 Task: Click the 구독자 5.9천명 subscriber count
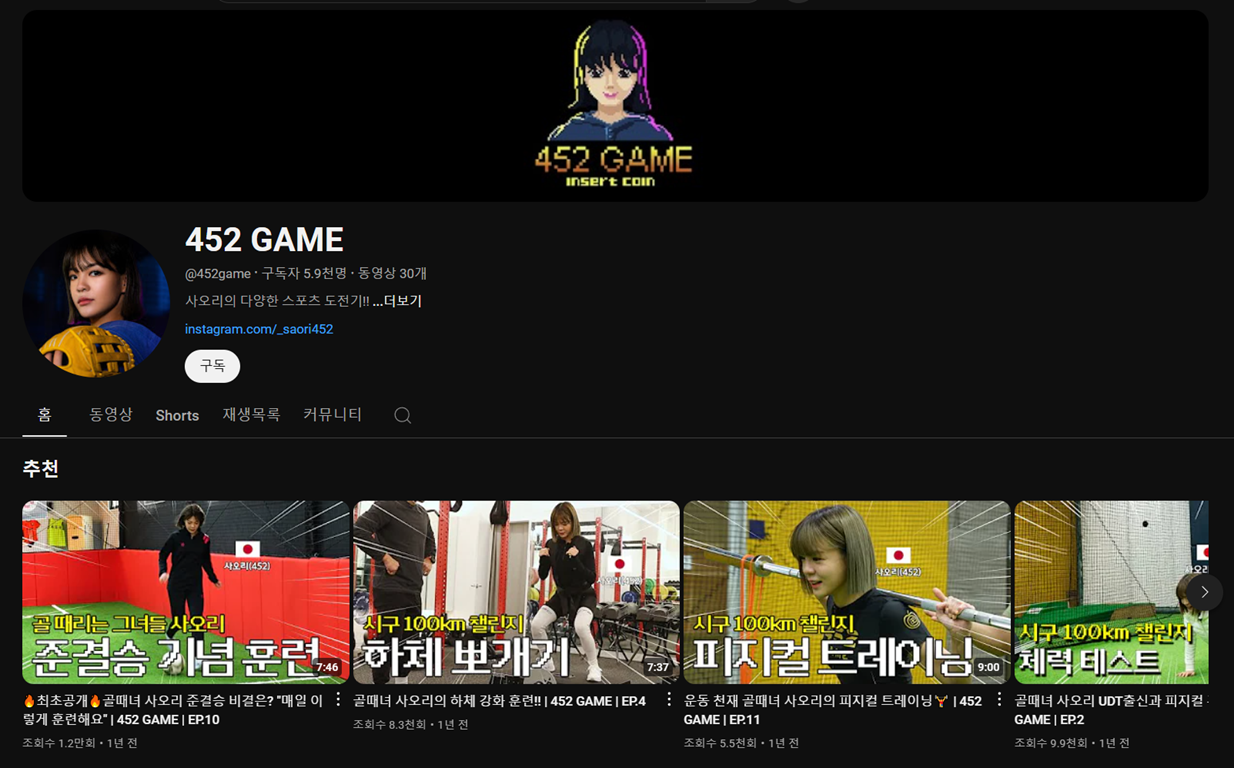(x=304, y=273)
